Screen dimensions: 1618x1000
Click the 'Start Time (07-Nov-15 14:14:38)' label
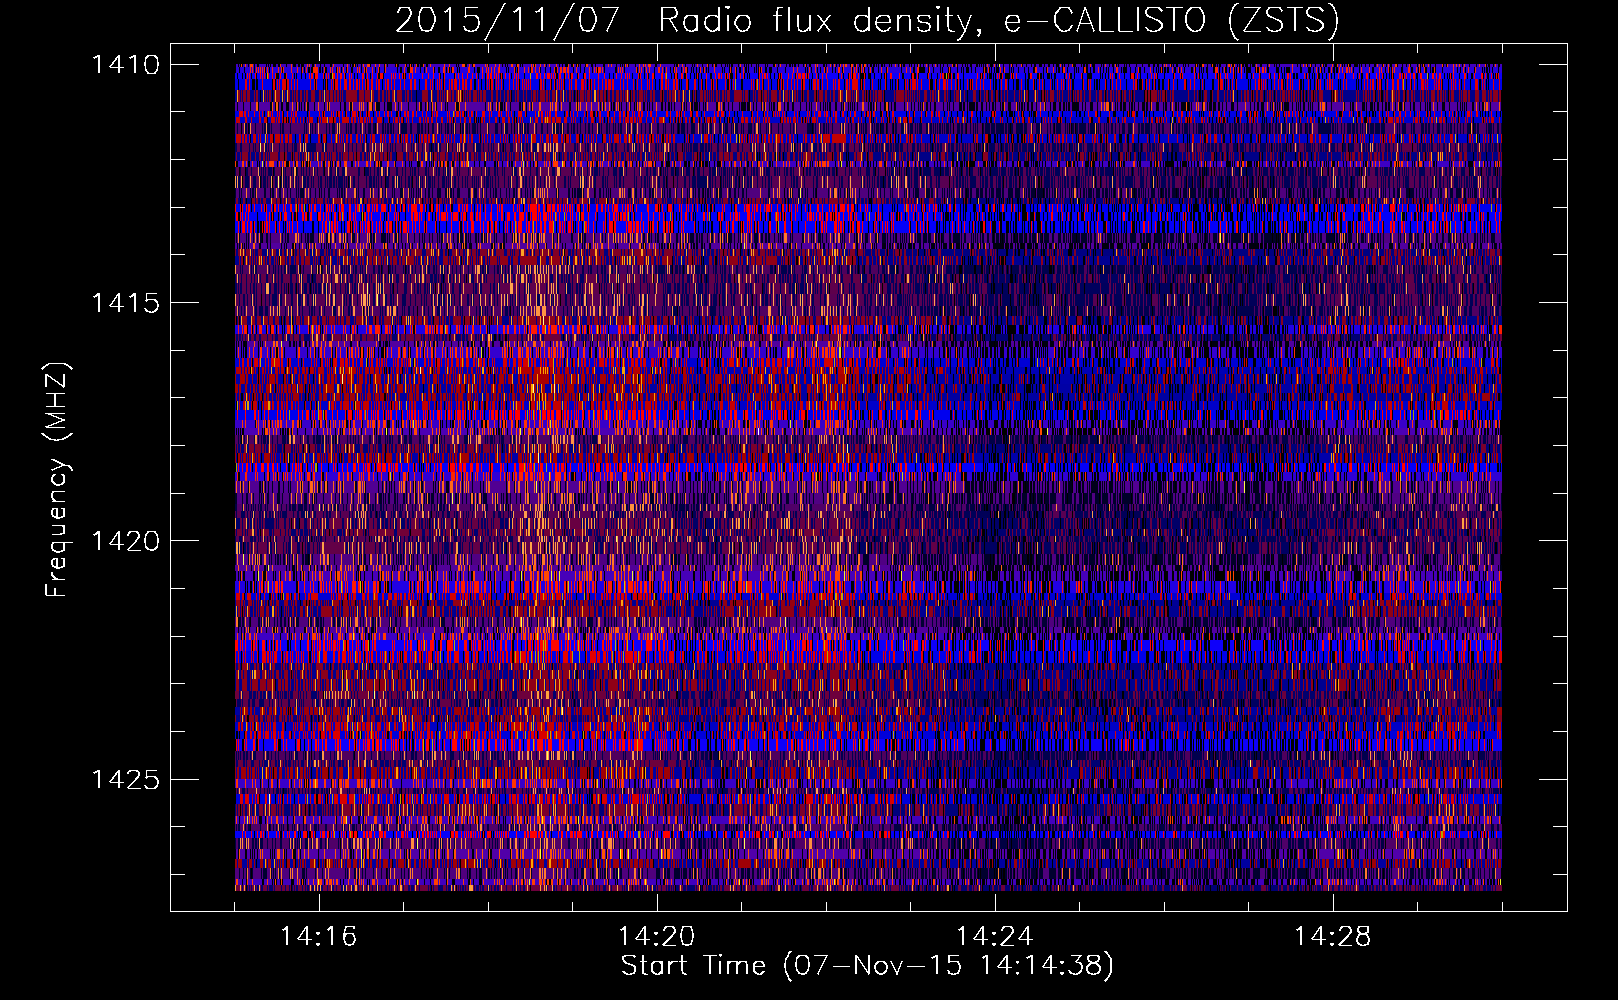[867, 966]
